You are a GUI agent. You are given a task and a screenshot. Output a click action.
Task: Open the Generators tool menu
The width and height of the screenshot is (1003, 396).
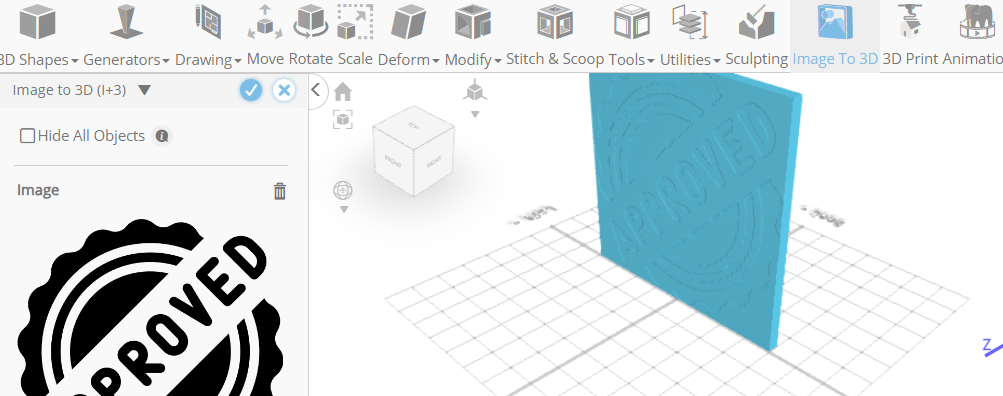(x=126, y=35)
